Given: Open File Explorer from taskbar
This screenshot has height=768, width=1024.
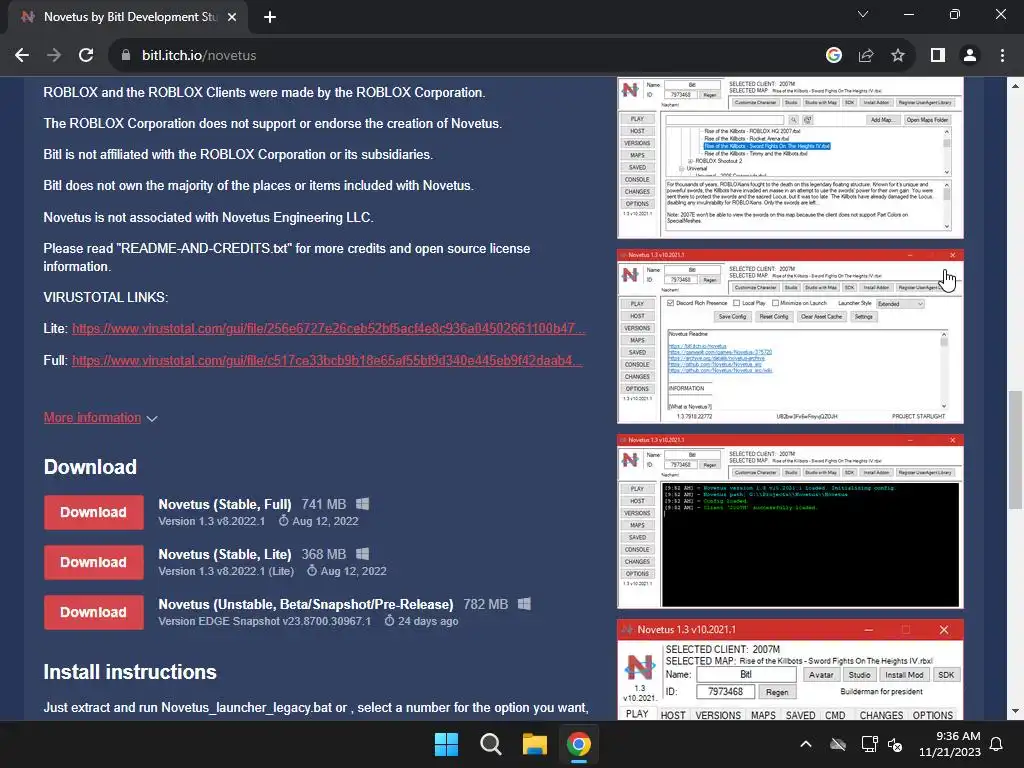Looking at the screenshot, I should point(534,744).
